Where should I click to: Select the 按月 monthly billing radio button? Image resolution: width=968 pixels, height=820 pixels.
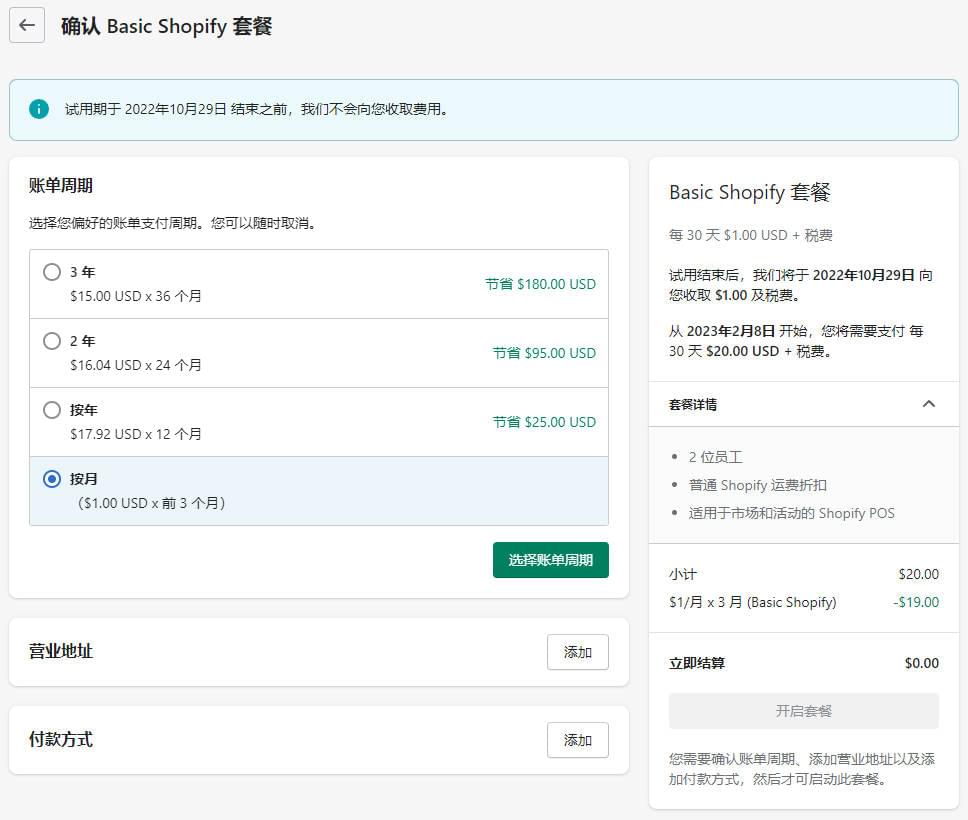pyautogui.click(x=52, y=479)
